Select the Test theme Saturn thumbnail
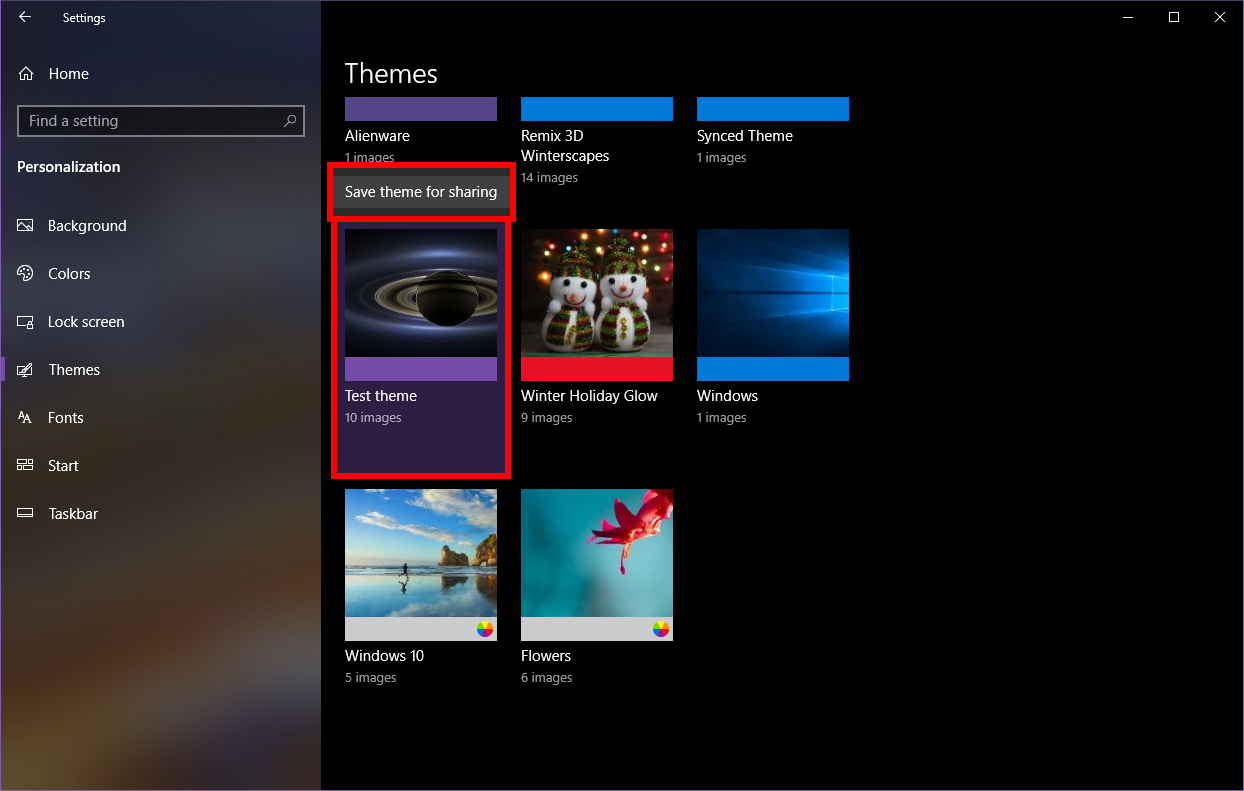 click(421, 293)
